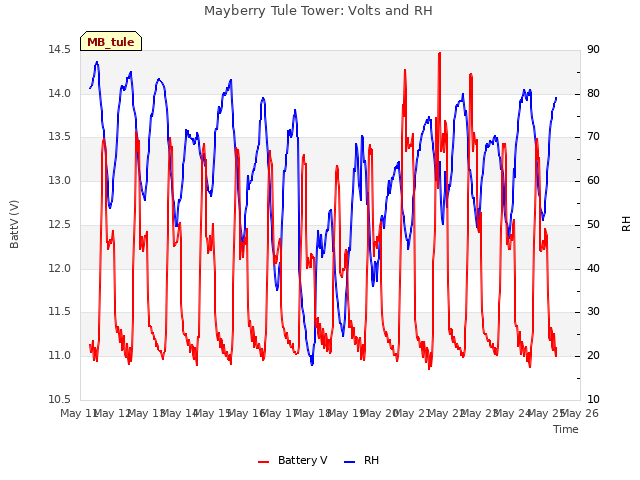
Task: Click the May 11 x-axis tick label
Action: [79, 413]
